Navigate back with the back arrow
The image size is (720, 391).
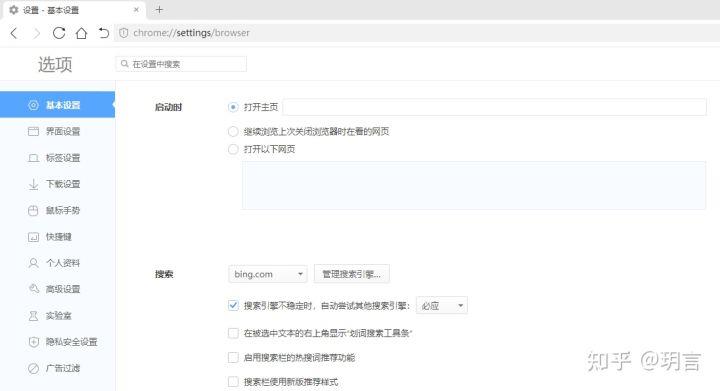click(x=14, y=33)
